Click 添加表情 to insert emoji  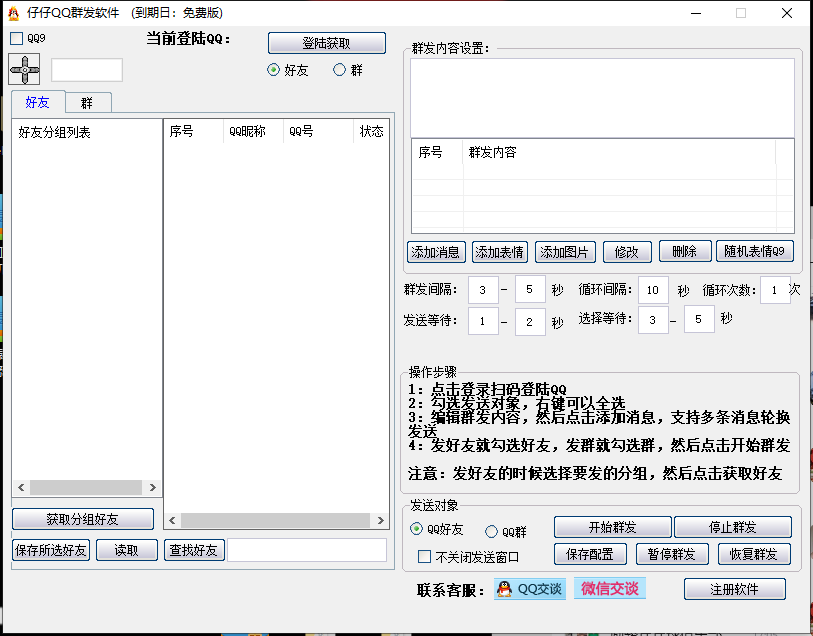point(500,252)
